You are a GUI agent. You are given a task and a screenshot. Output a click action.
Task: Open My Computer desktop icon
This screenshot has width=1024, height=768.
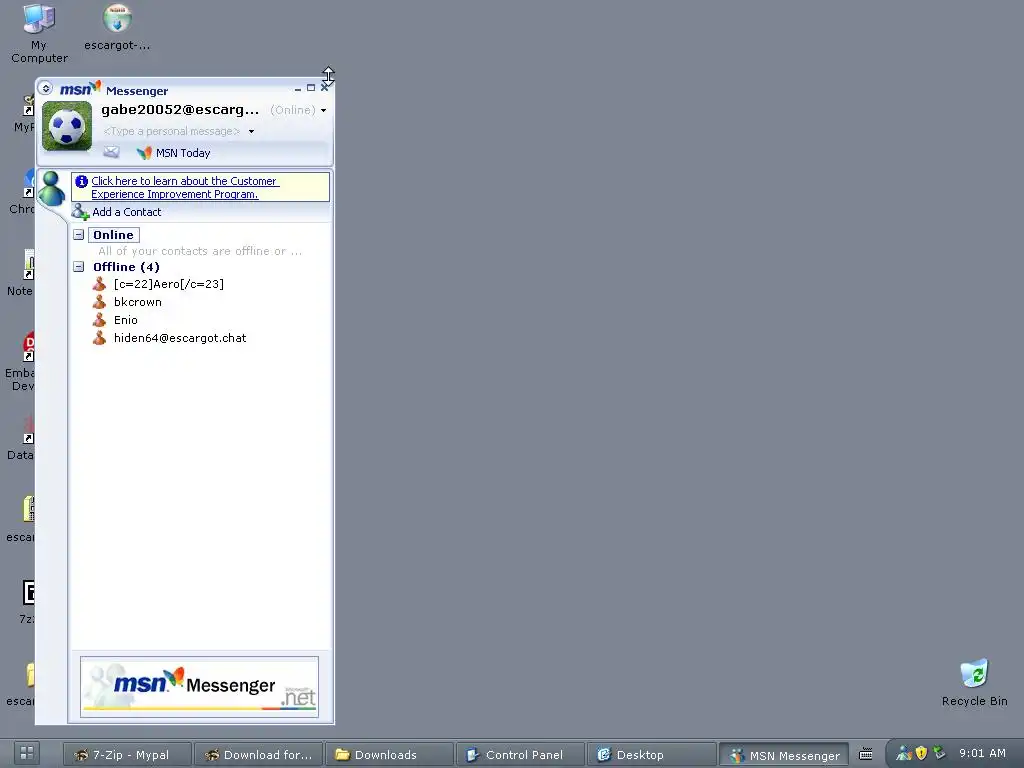39,33
